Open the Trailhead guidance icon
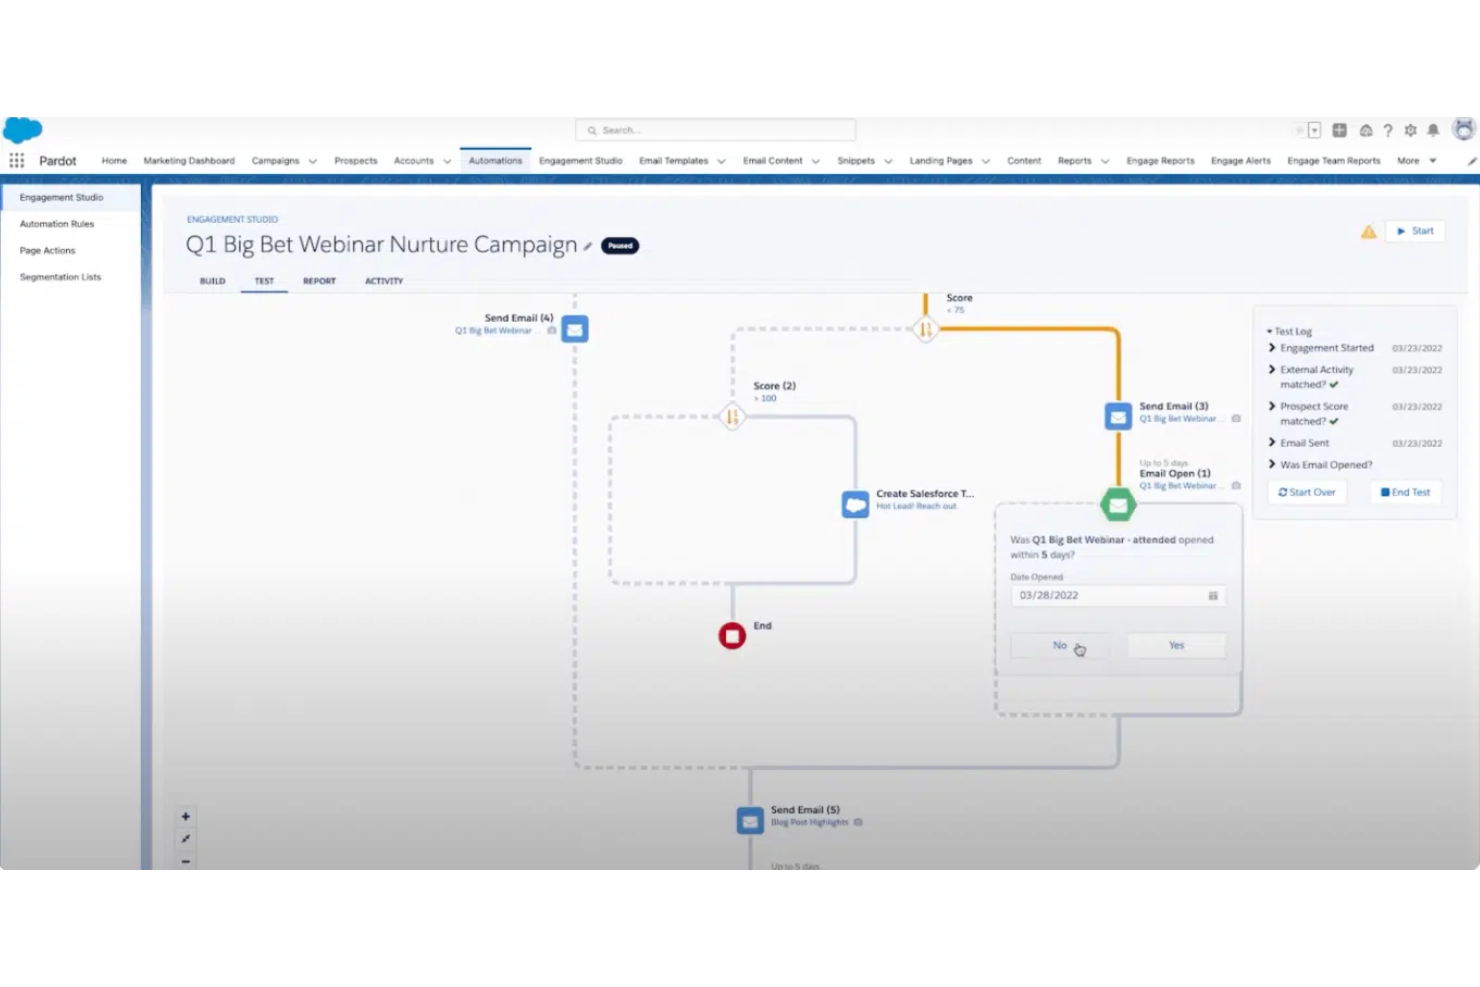Viewport: 1480px width, 987px height. (x=1365, y=130)
